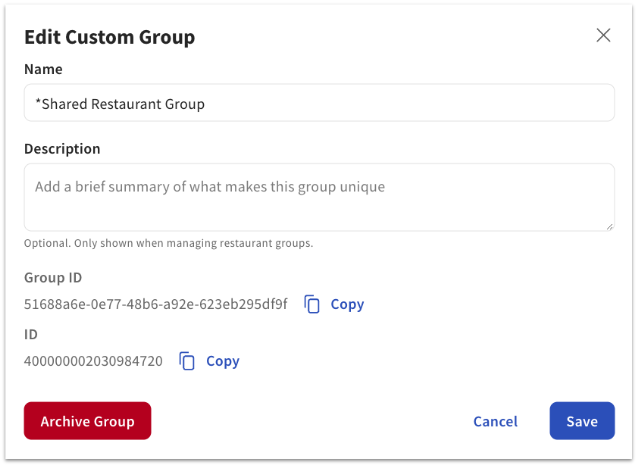Click the Description field label
Image resolution: width=637 pixels, height=466 pixels.
pyautogui.click(x=62, y=149)
